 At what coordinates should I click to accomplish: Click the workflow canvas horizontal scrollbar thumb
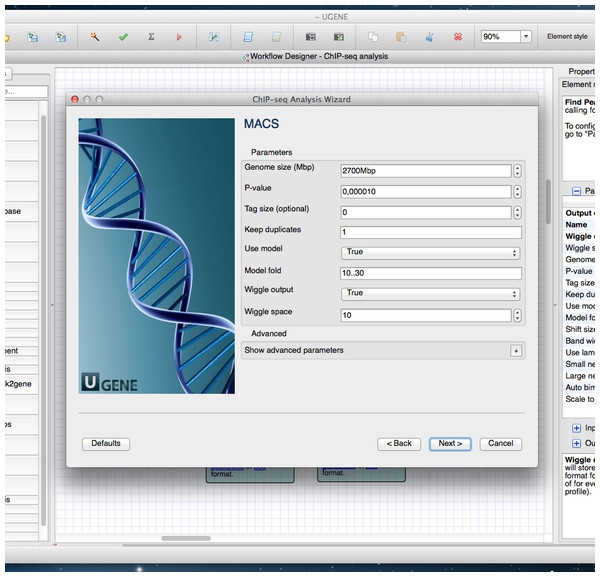point(186,538)
